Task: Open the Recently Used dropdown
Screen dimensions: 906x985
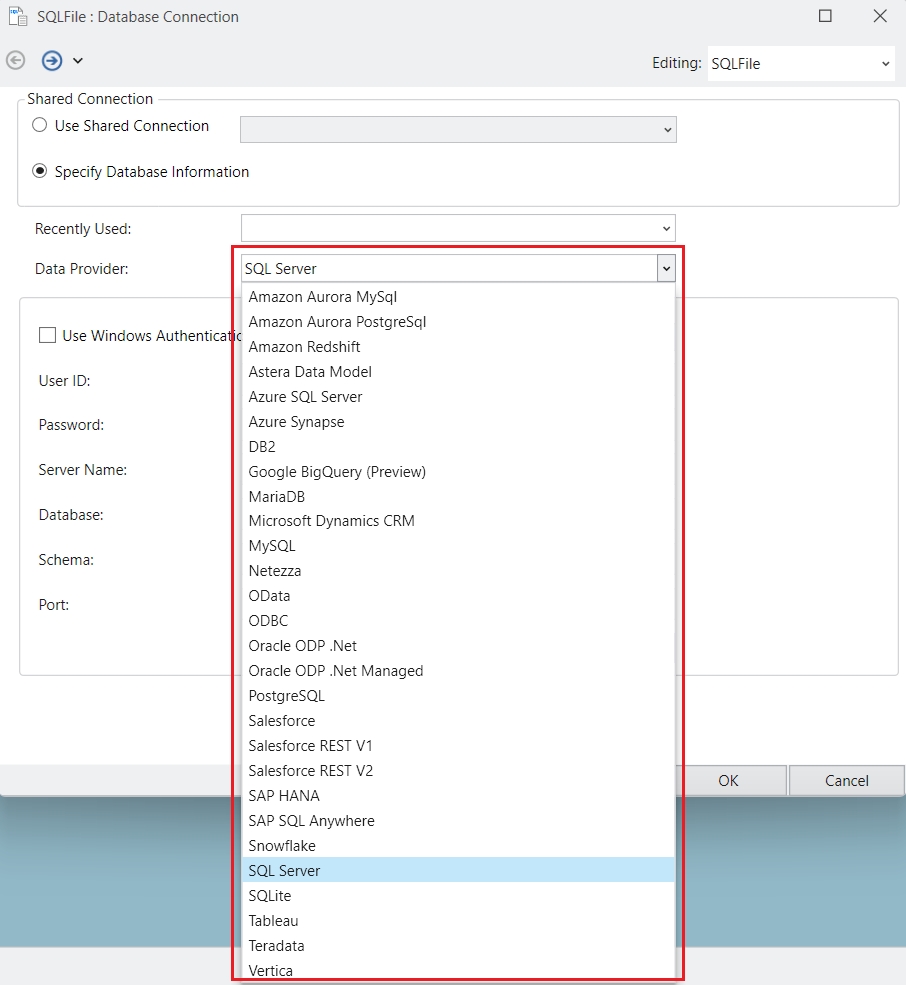Action: click(666, 228)
